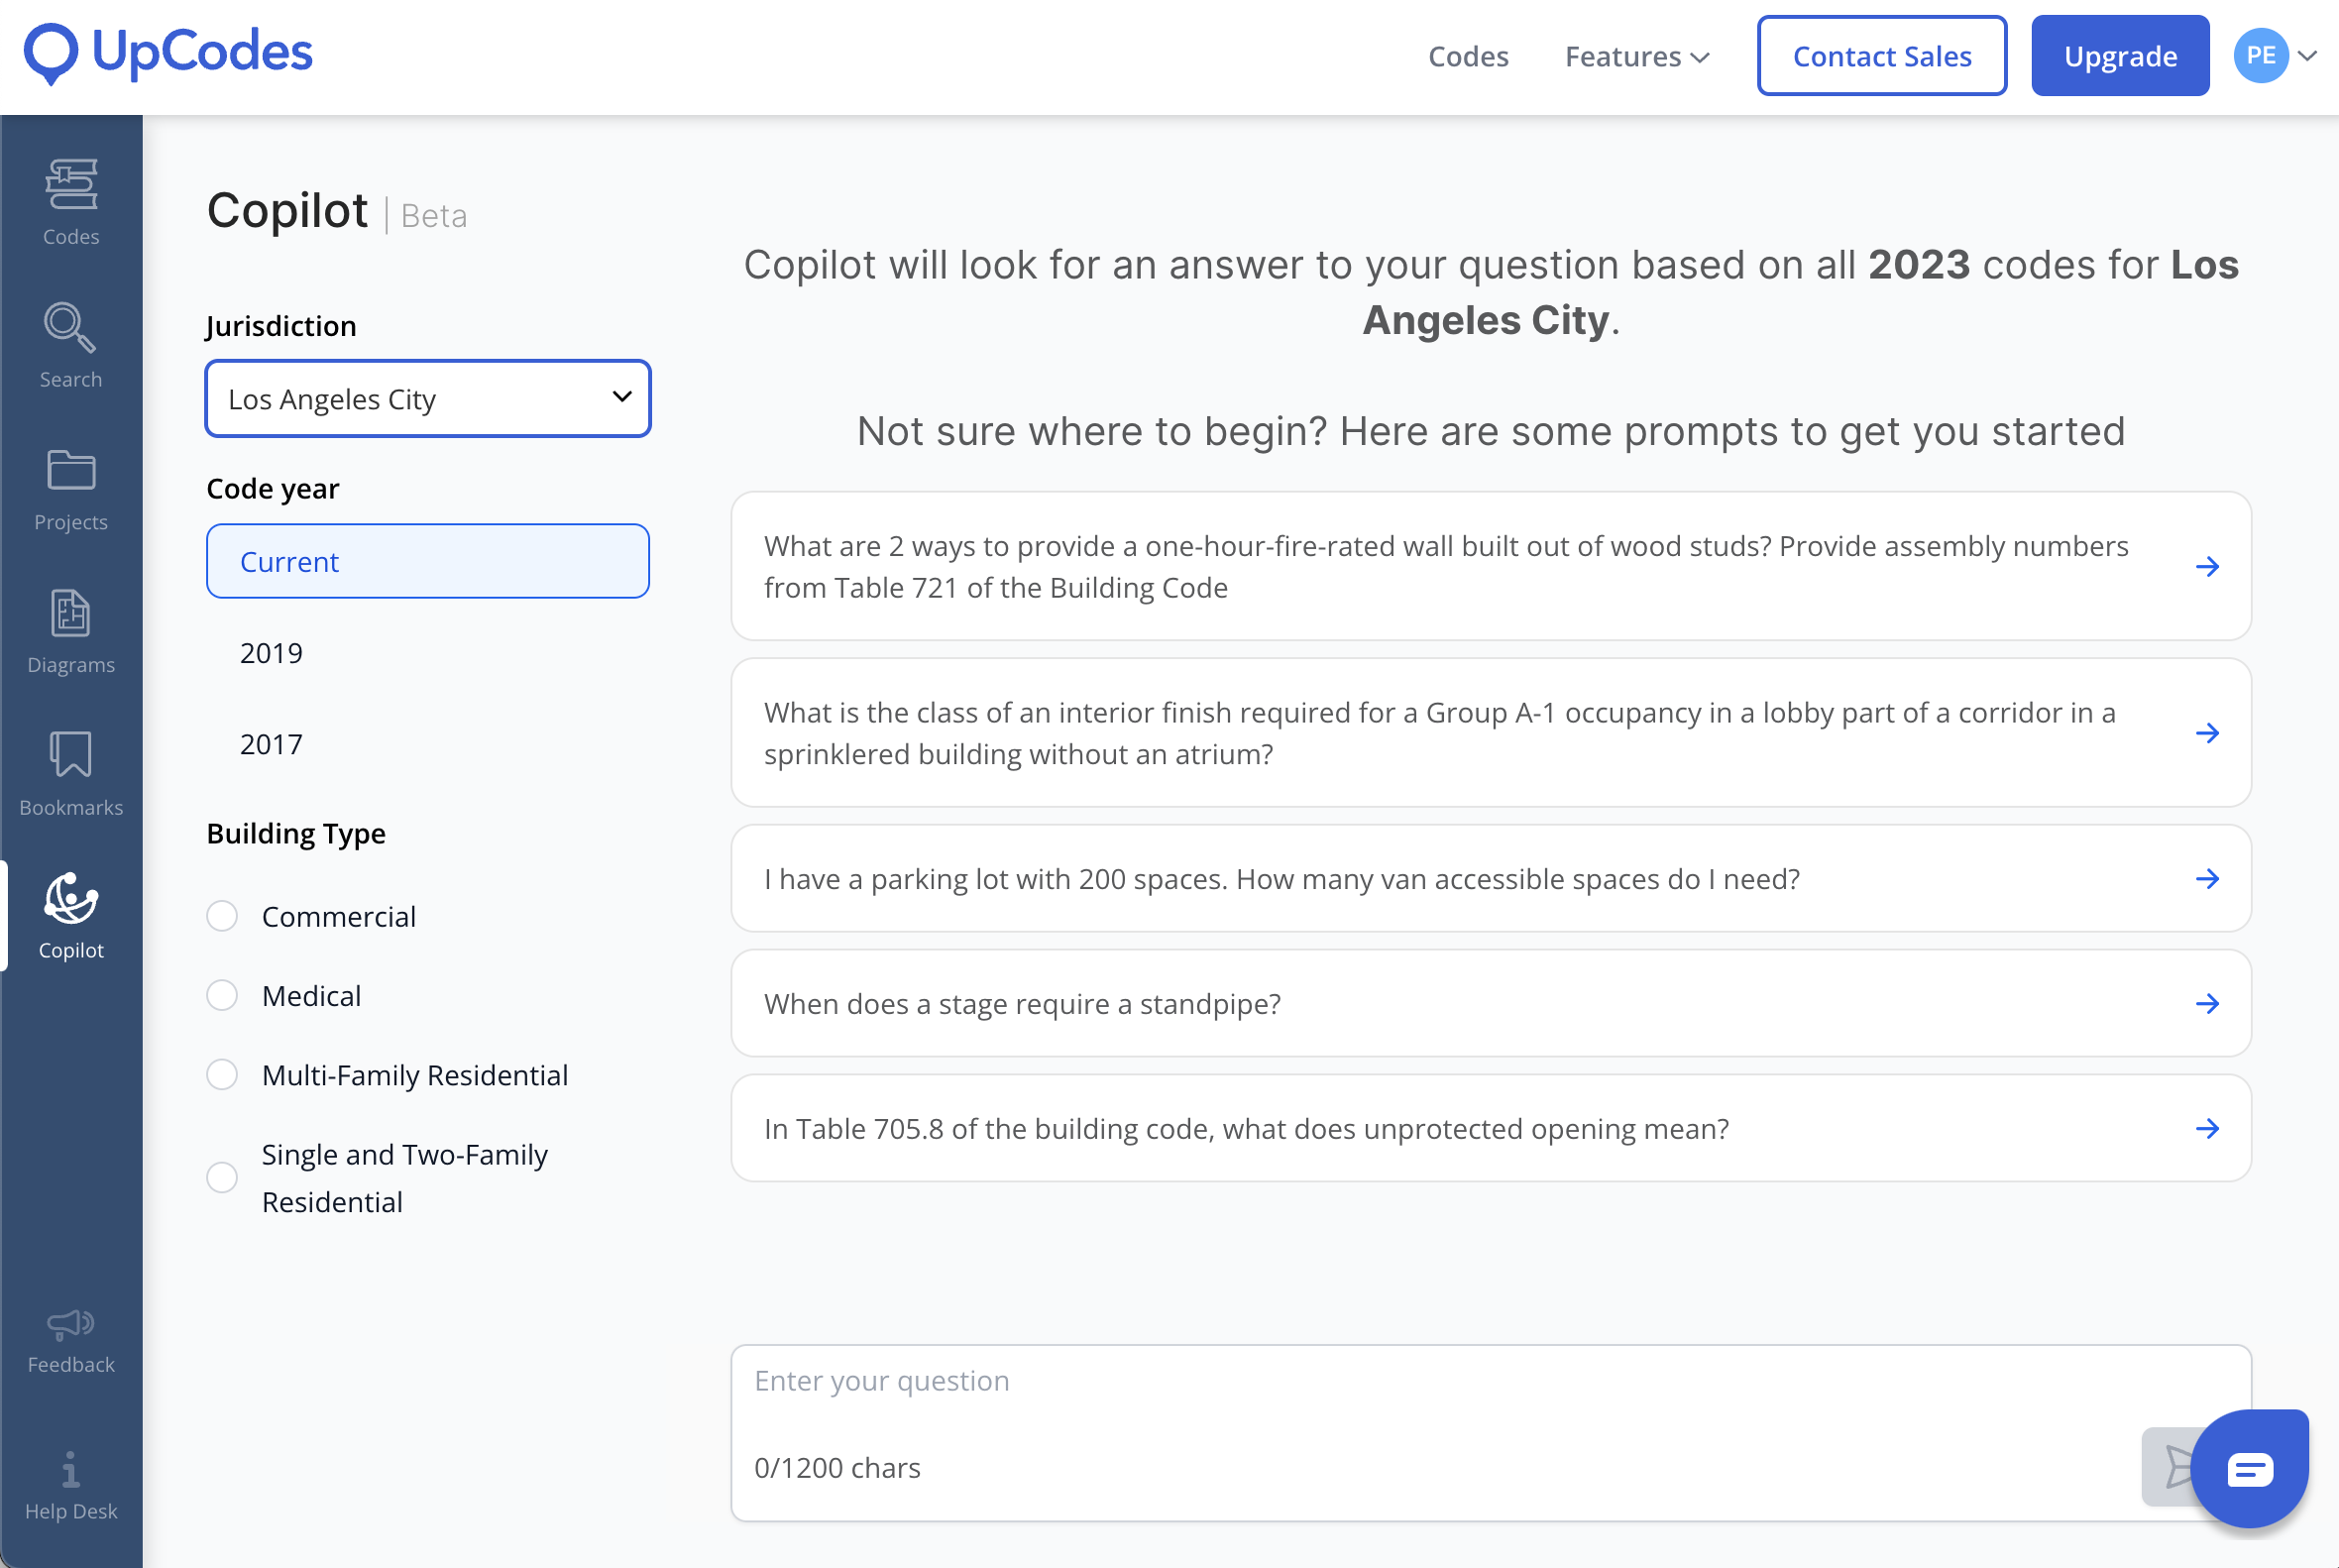This screenshot has height=1568, width=2339.
Task: Select Multi-Family Residential building type
Action: click(222, 1074)
